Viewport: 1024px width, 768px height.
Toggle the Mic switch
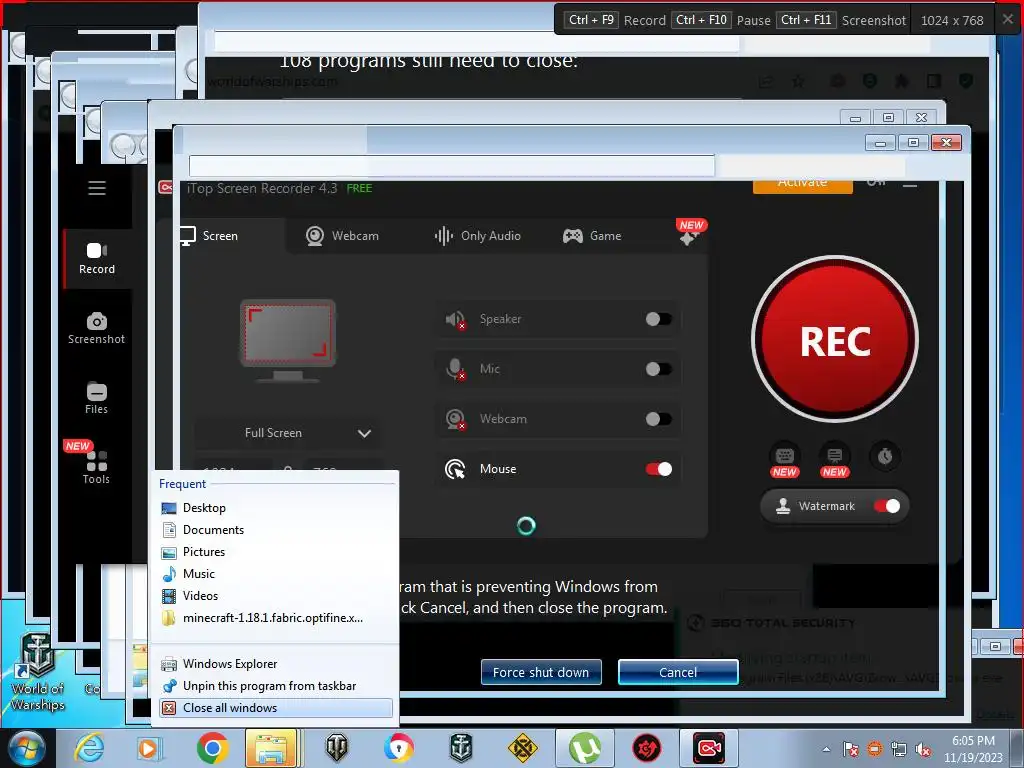tap(658, 369)
